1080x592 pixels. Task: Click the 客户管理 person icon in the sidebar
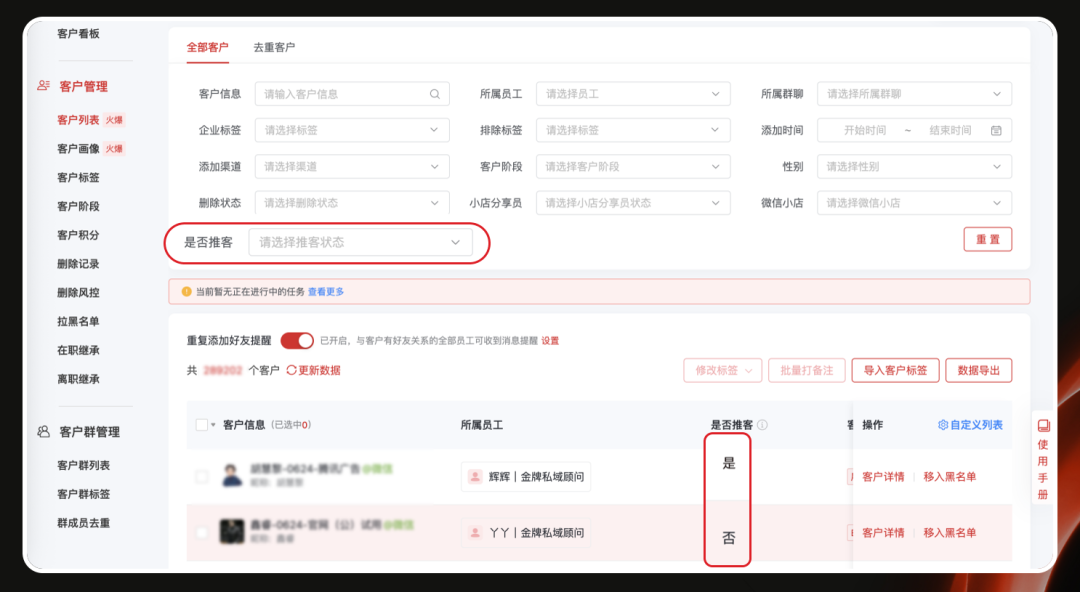point(42,86)
